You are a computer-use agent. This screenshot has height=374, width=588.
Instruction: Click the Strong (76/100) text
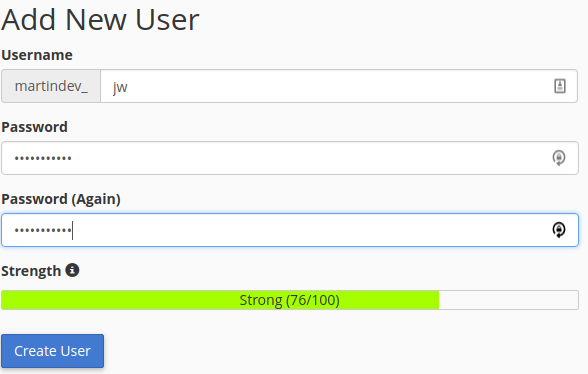click(x=290, y=300)
